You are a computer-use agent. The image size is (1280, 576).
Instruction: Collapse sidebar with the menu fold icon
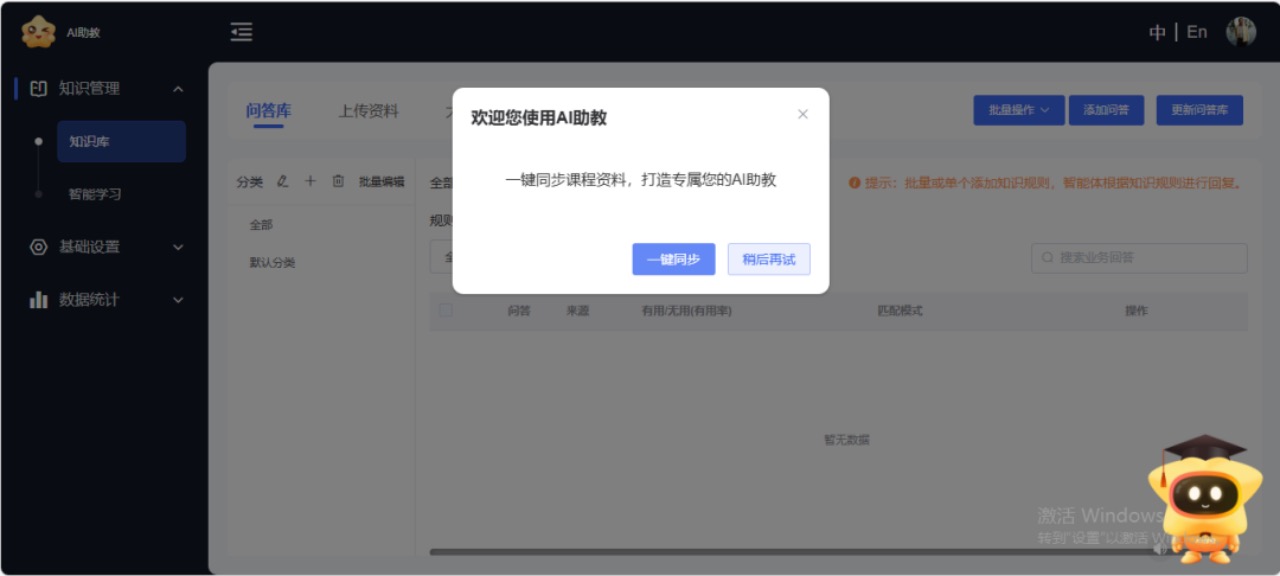[x=241, y=32]
